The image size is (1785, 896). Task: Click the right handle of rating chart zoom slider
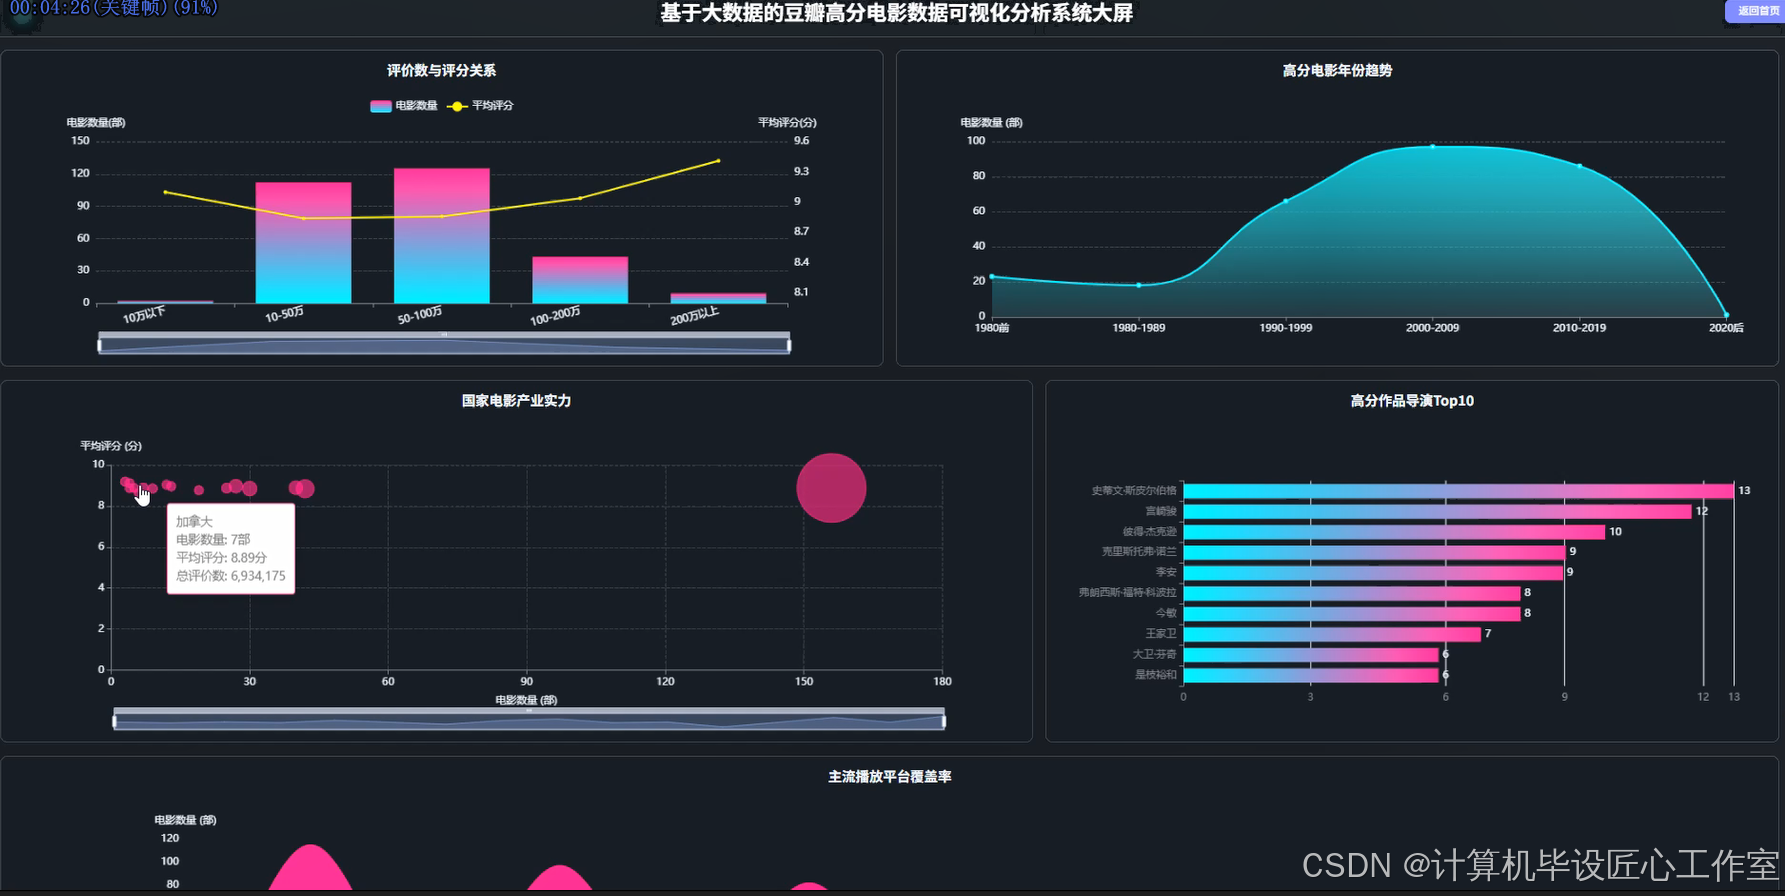789,345
